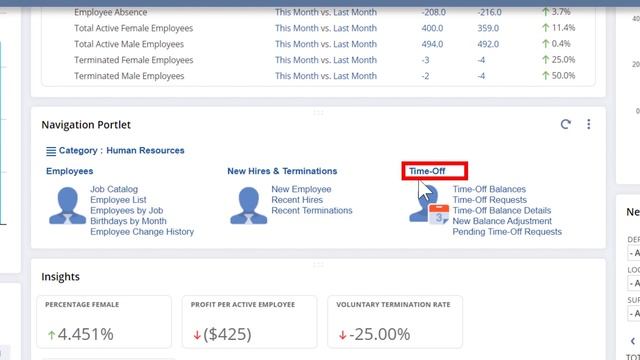
Task: Click the 400.0 value
Action: 432,28
